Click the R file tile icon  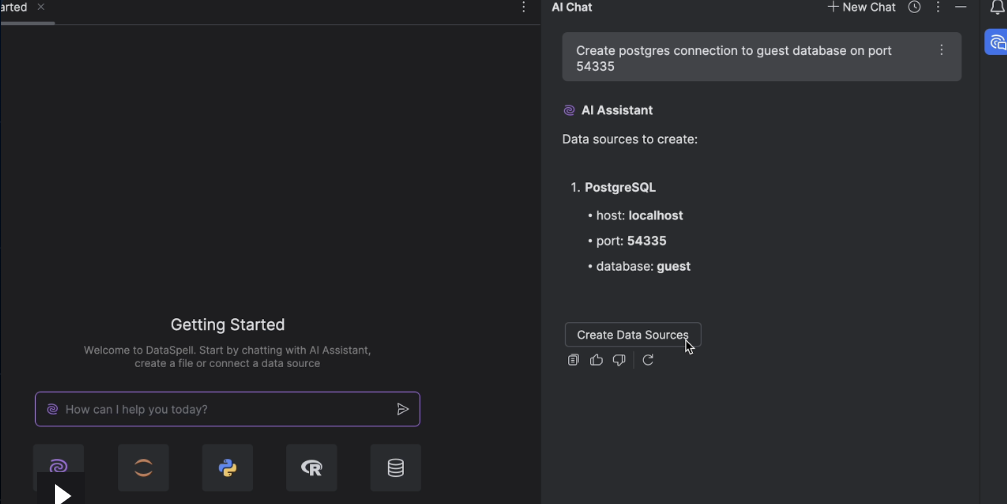click(x=311, y=468)
